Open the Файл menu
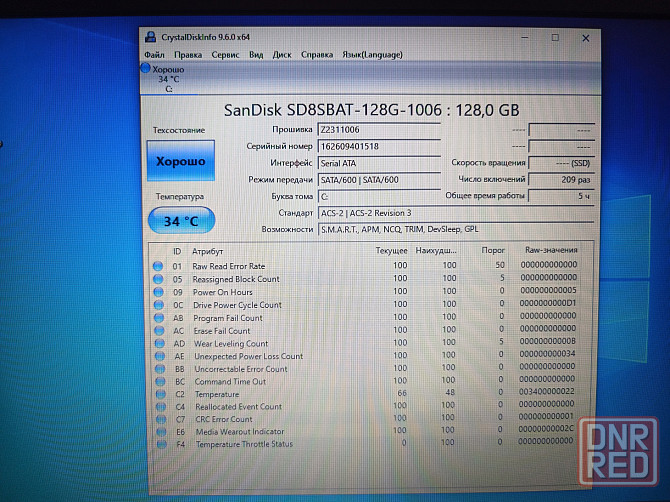This screenshot has height=502, width=670. [x=154, y=55]
